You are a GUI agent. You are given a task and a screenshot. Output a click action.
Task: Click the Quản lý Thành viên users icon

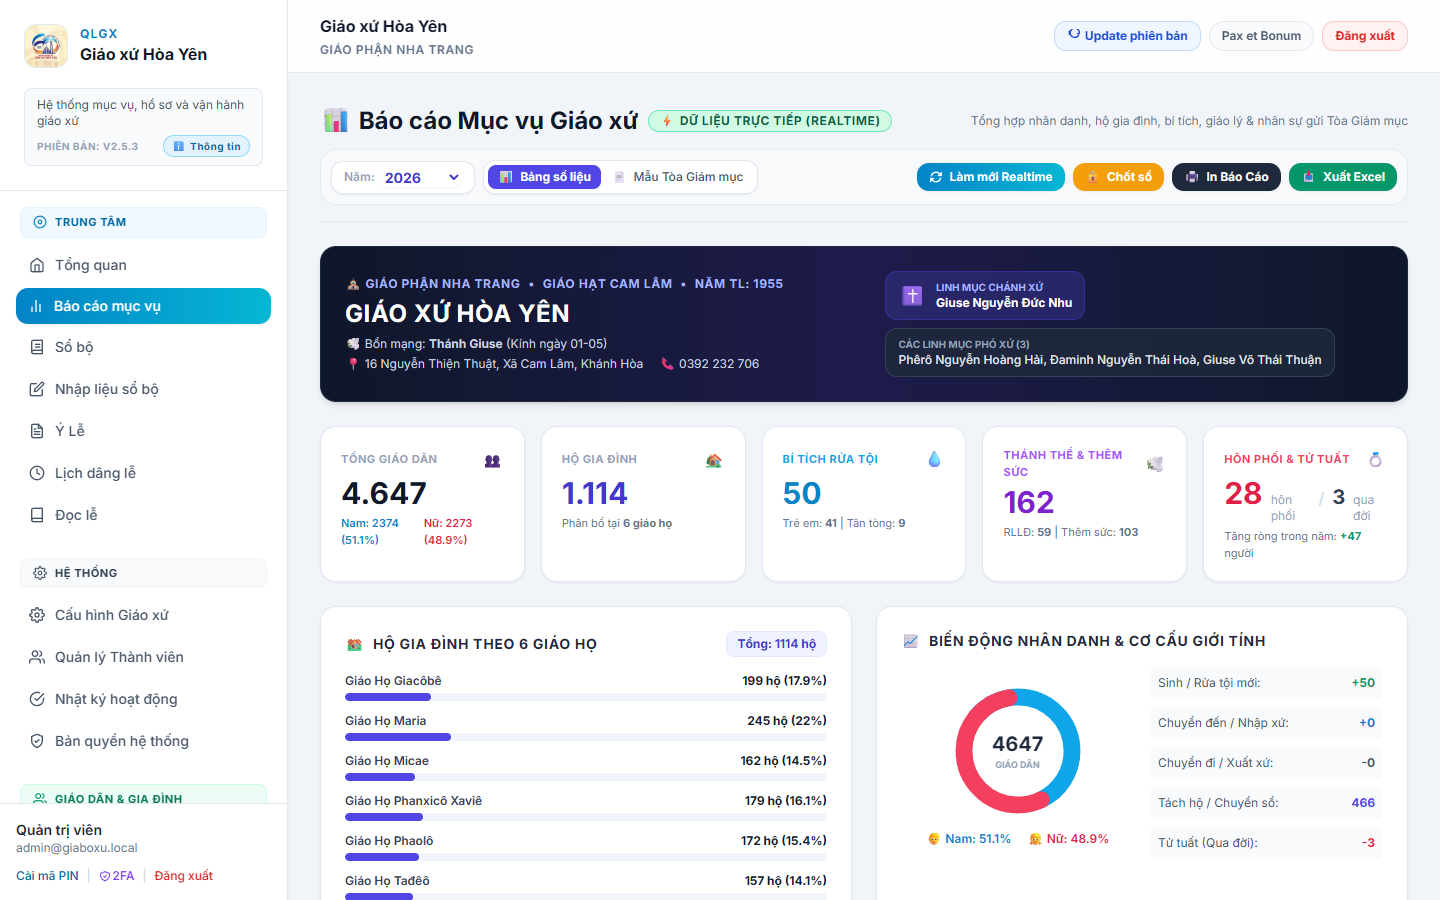[x=37, y=657]
